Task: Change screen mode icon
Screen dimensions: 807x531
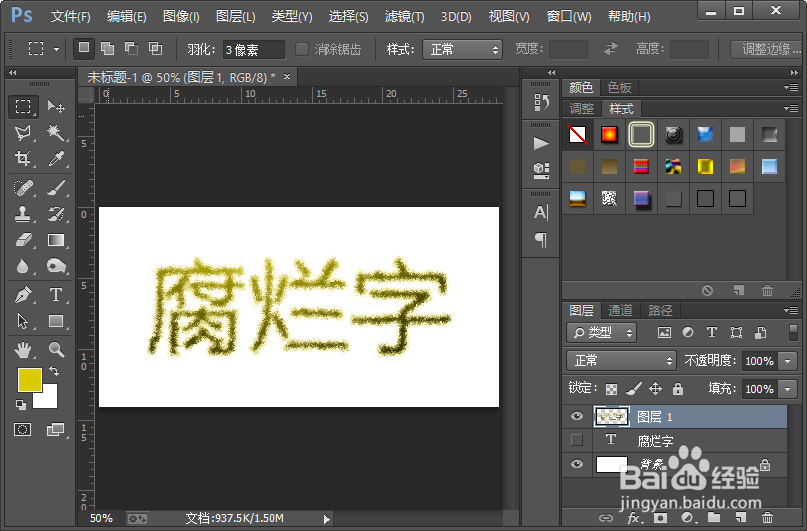Action: pos(55,429)
